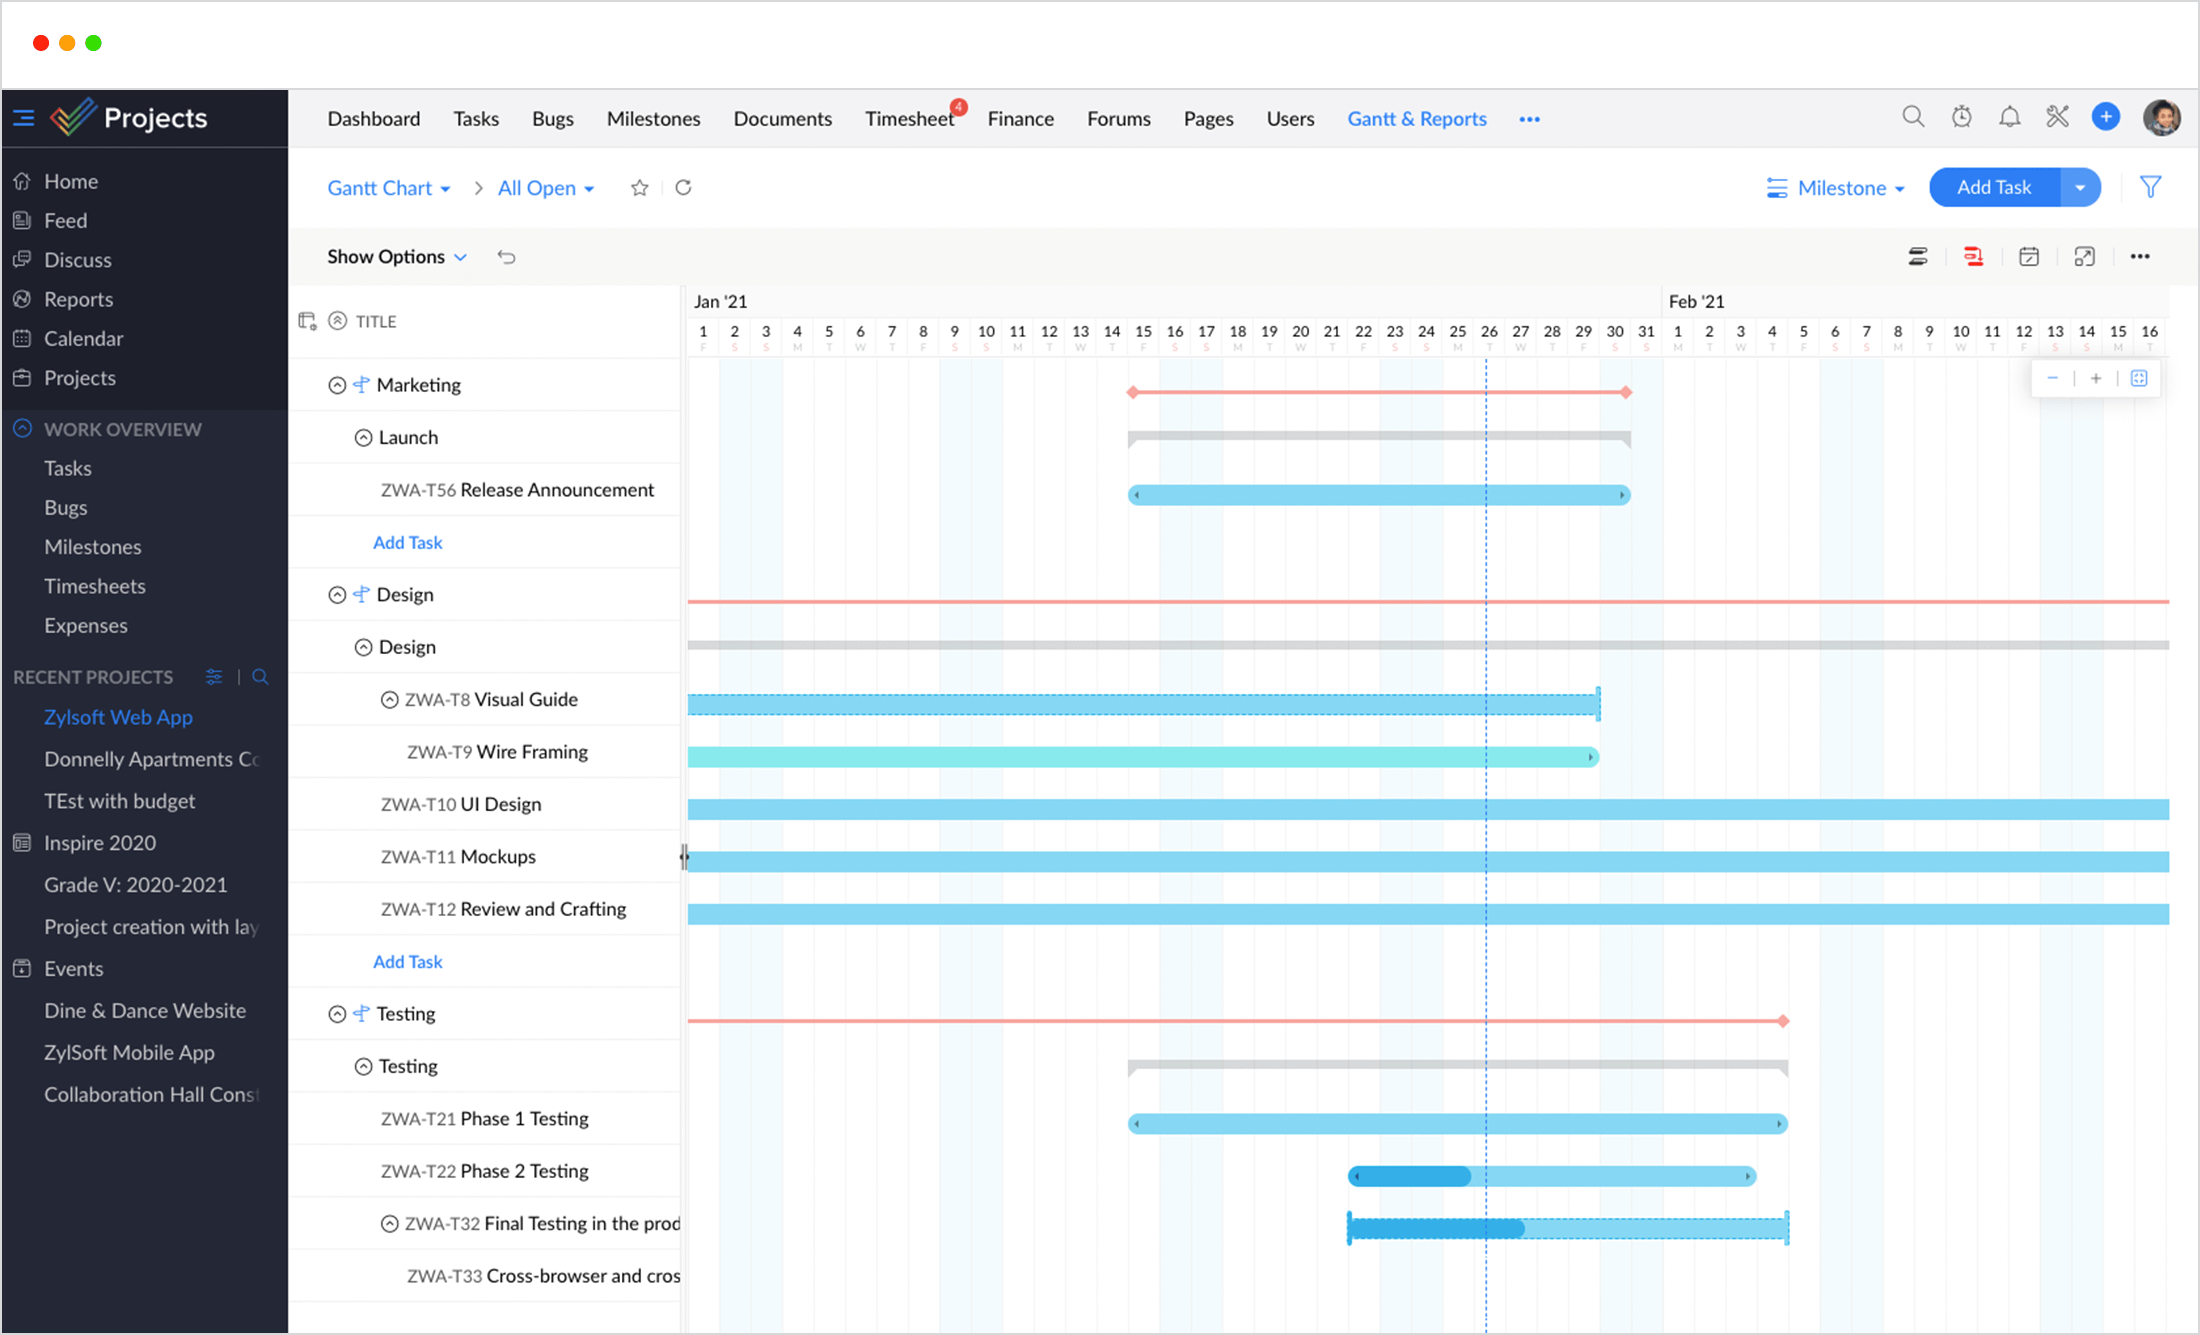The width and height of the screenshot is (2200, 1335).
Task: Click the search magnifier in top bar
Action: click(x=1913, y=117)
